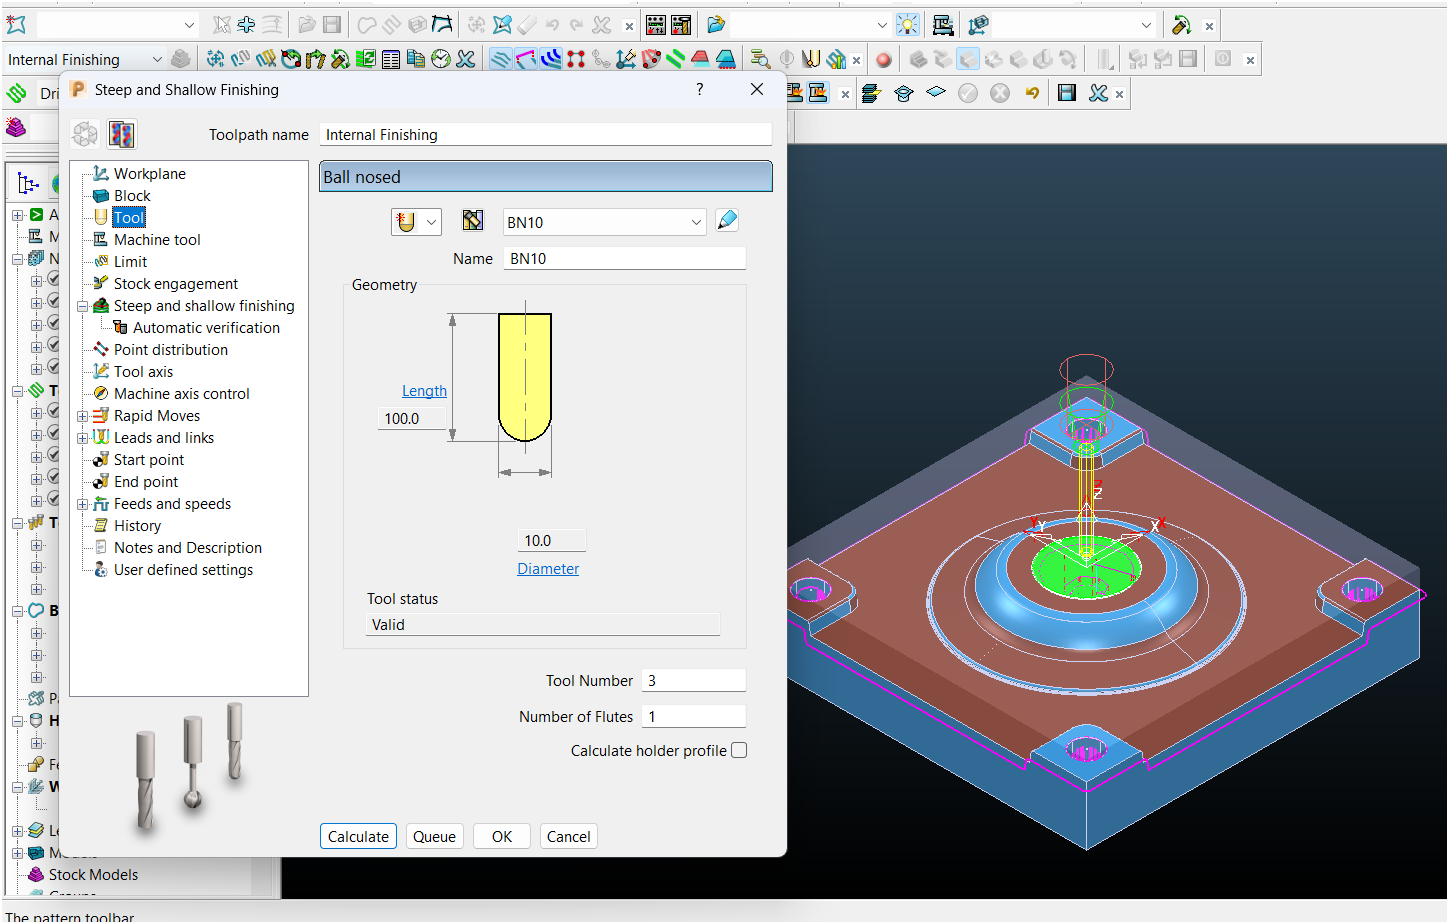Click the light bulb icon in top toolbar
The image size is (1449, 924).
[x=907, y=25]
